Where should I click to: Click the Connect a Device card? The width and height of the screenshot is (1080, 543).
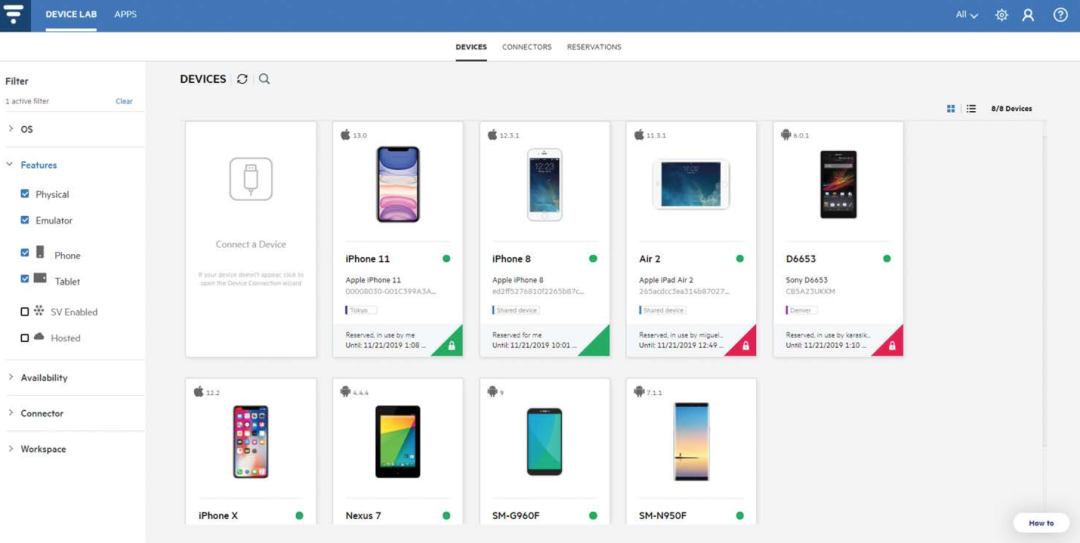251,239
